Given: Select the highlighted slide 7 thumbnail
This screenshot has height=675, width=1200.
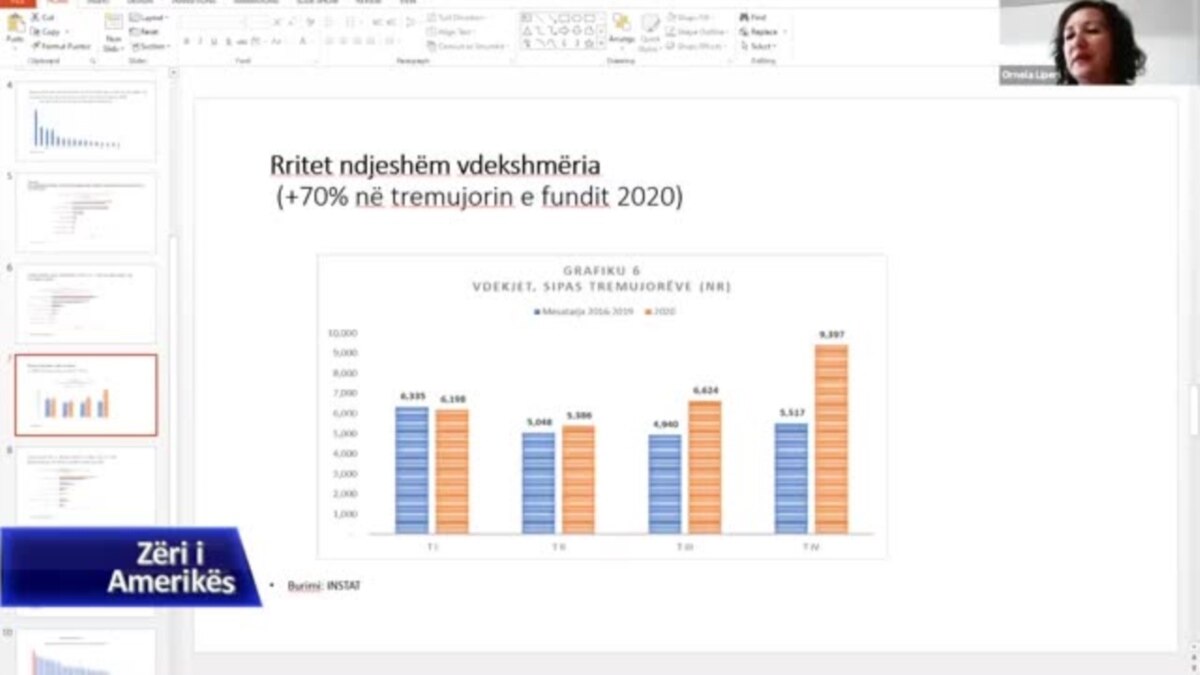Looking at the screenshot, I should 86,395.
